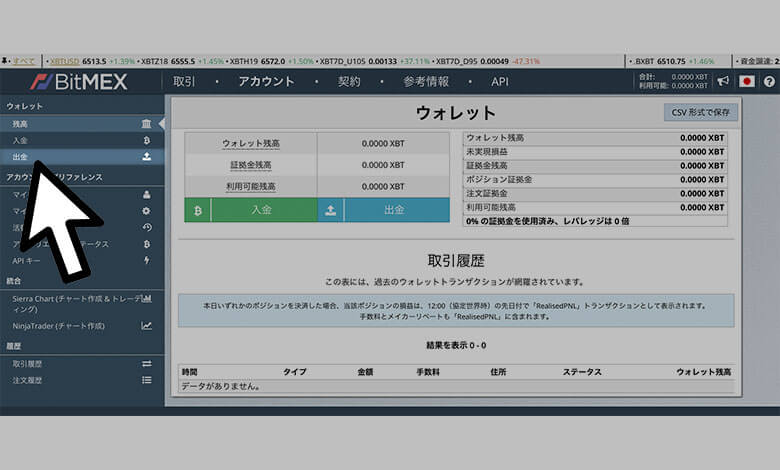Click the gear preferences icon in sidebar
The height and width of the screenshot is (470, 780).
[146, 211]
